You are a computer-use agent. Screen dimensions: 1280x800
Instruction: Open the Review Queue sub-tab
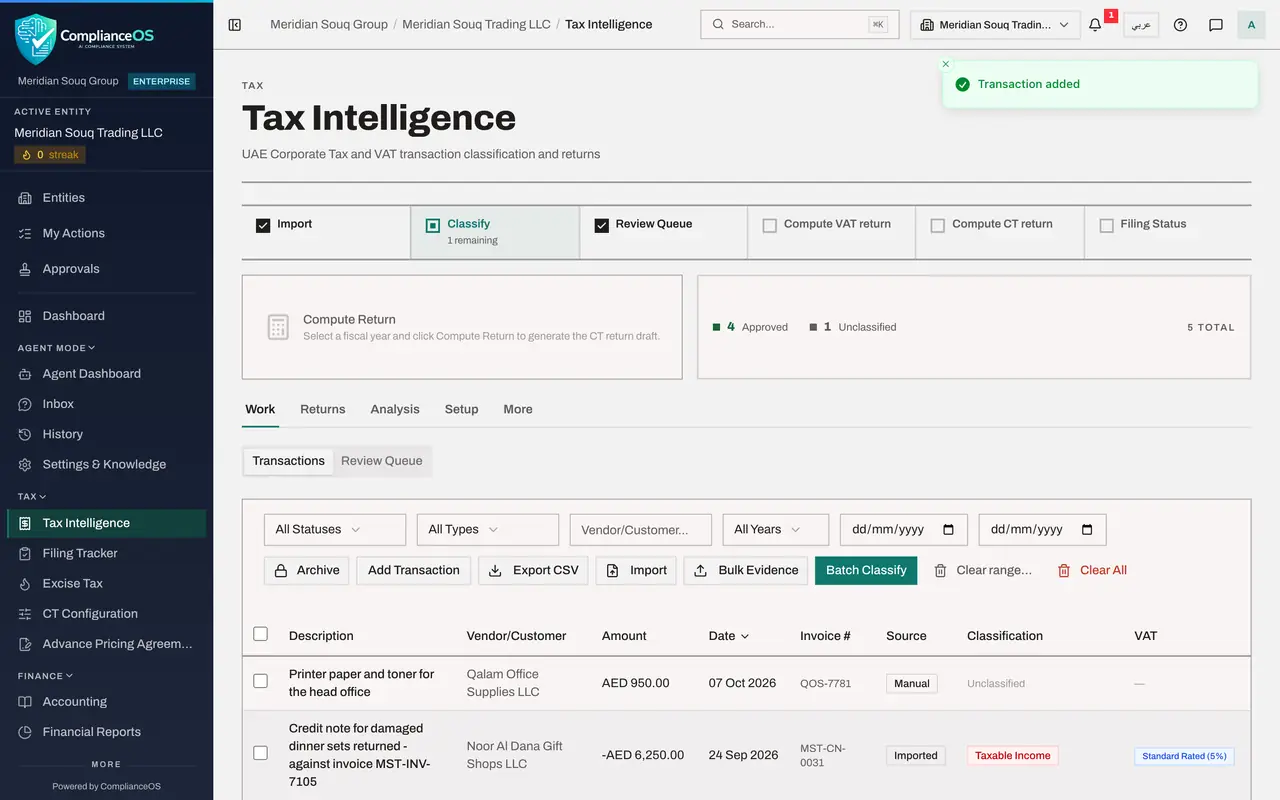tap(382, 461)
